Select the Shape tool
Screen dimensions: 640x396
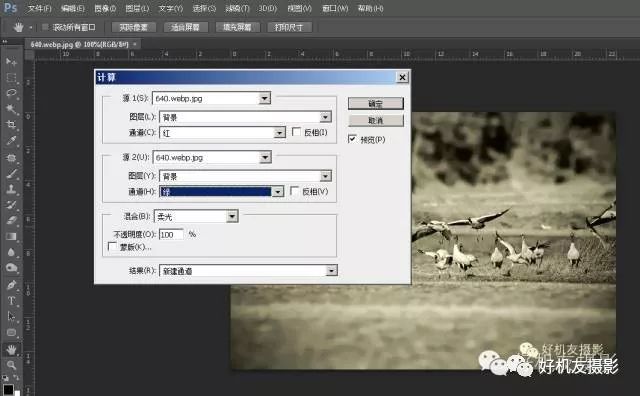click(11, 332)
